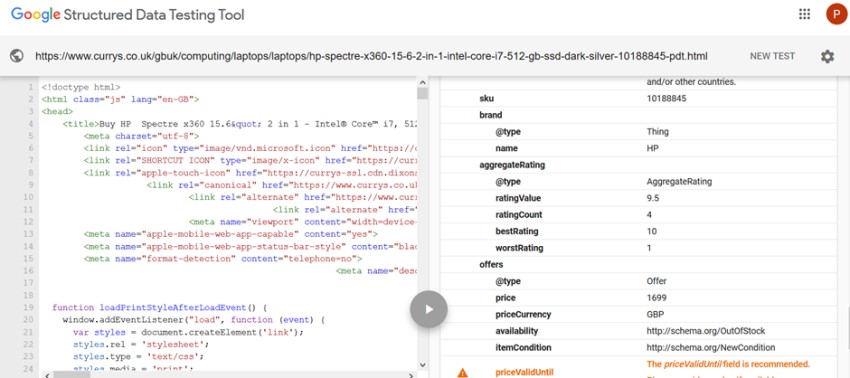
Task: Click the priceValidUntil field is recommended message
Action: point(728,364)
